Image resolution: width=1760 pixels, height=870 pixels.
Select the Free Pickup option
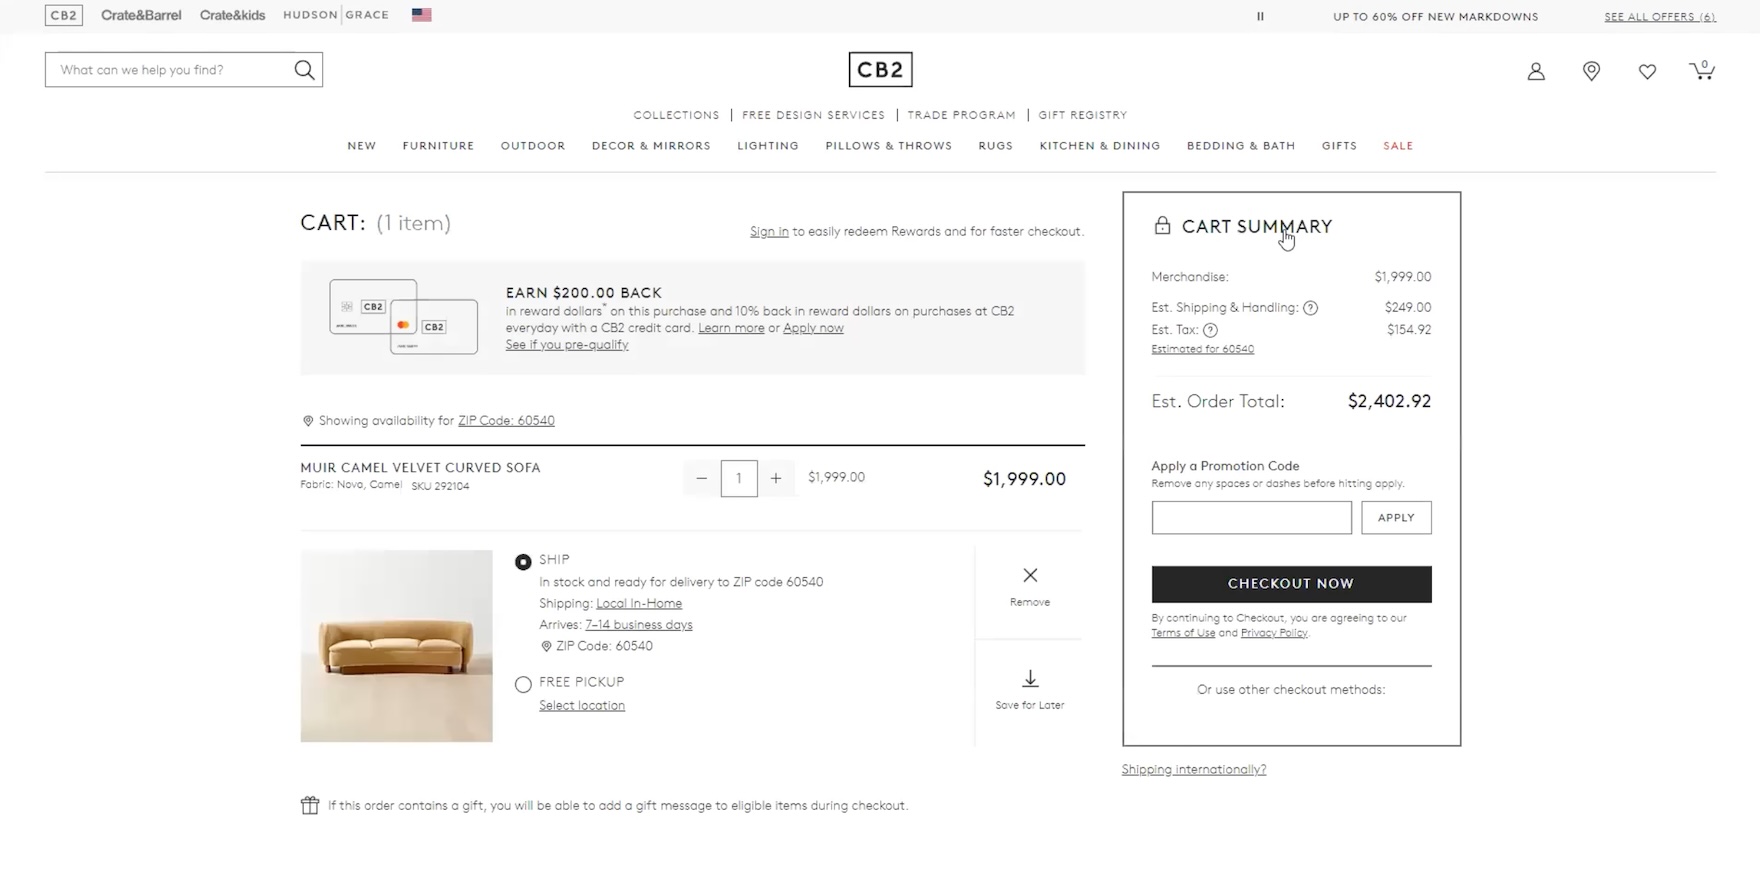[x=523, y=685]
